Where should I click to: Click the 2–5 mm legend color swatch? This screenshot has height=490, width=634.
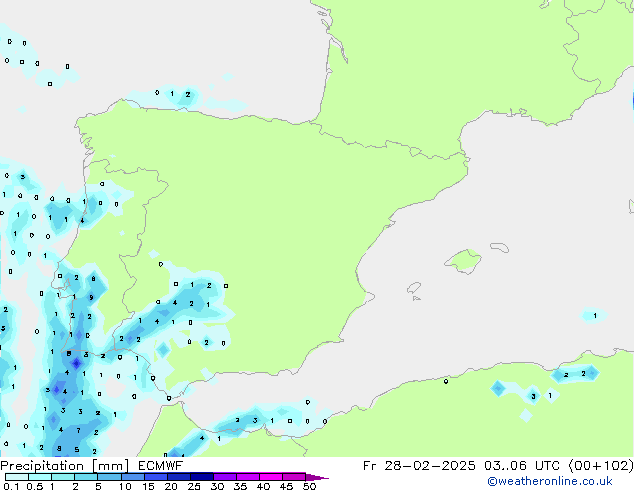(86, 477)
